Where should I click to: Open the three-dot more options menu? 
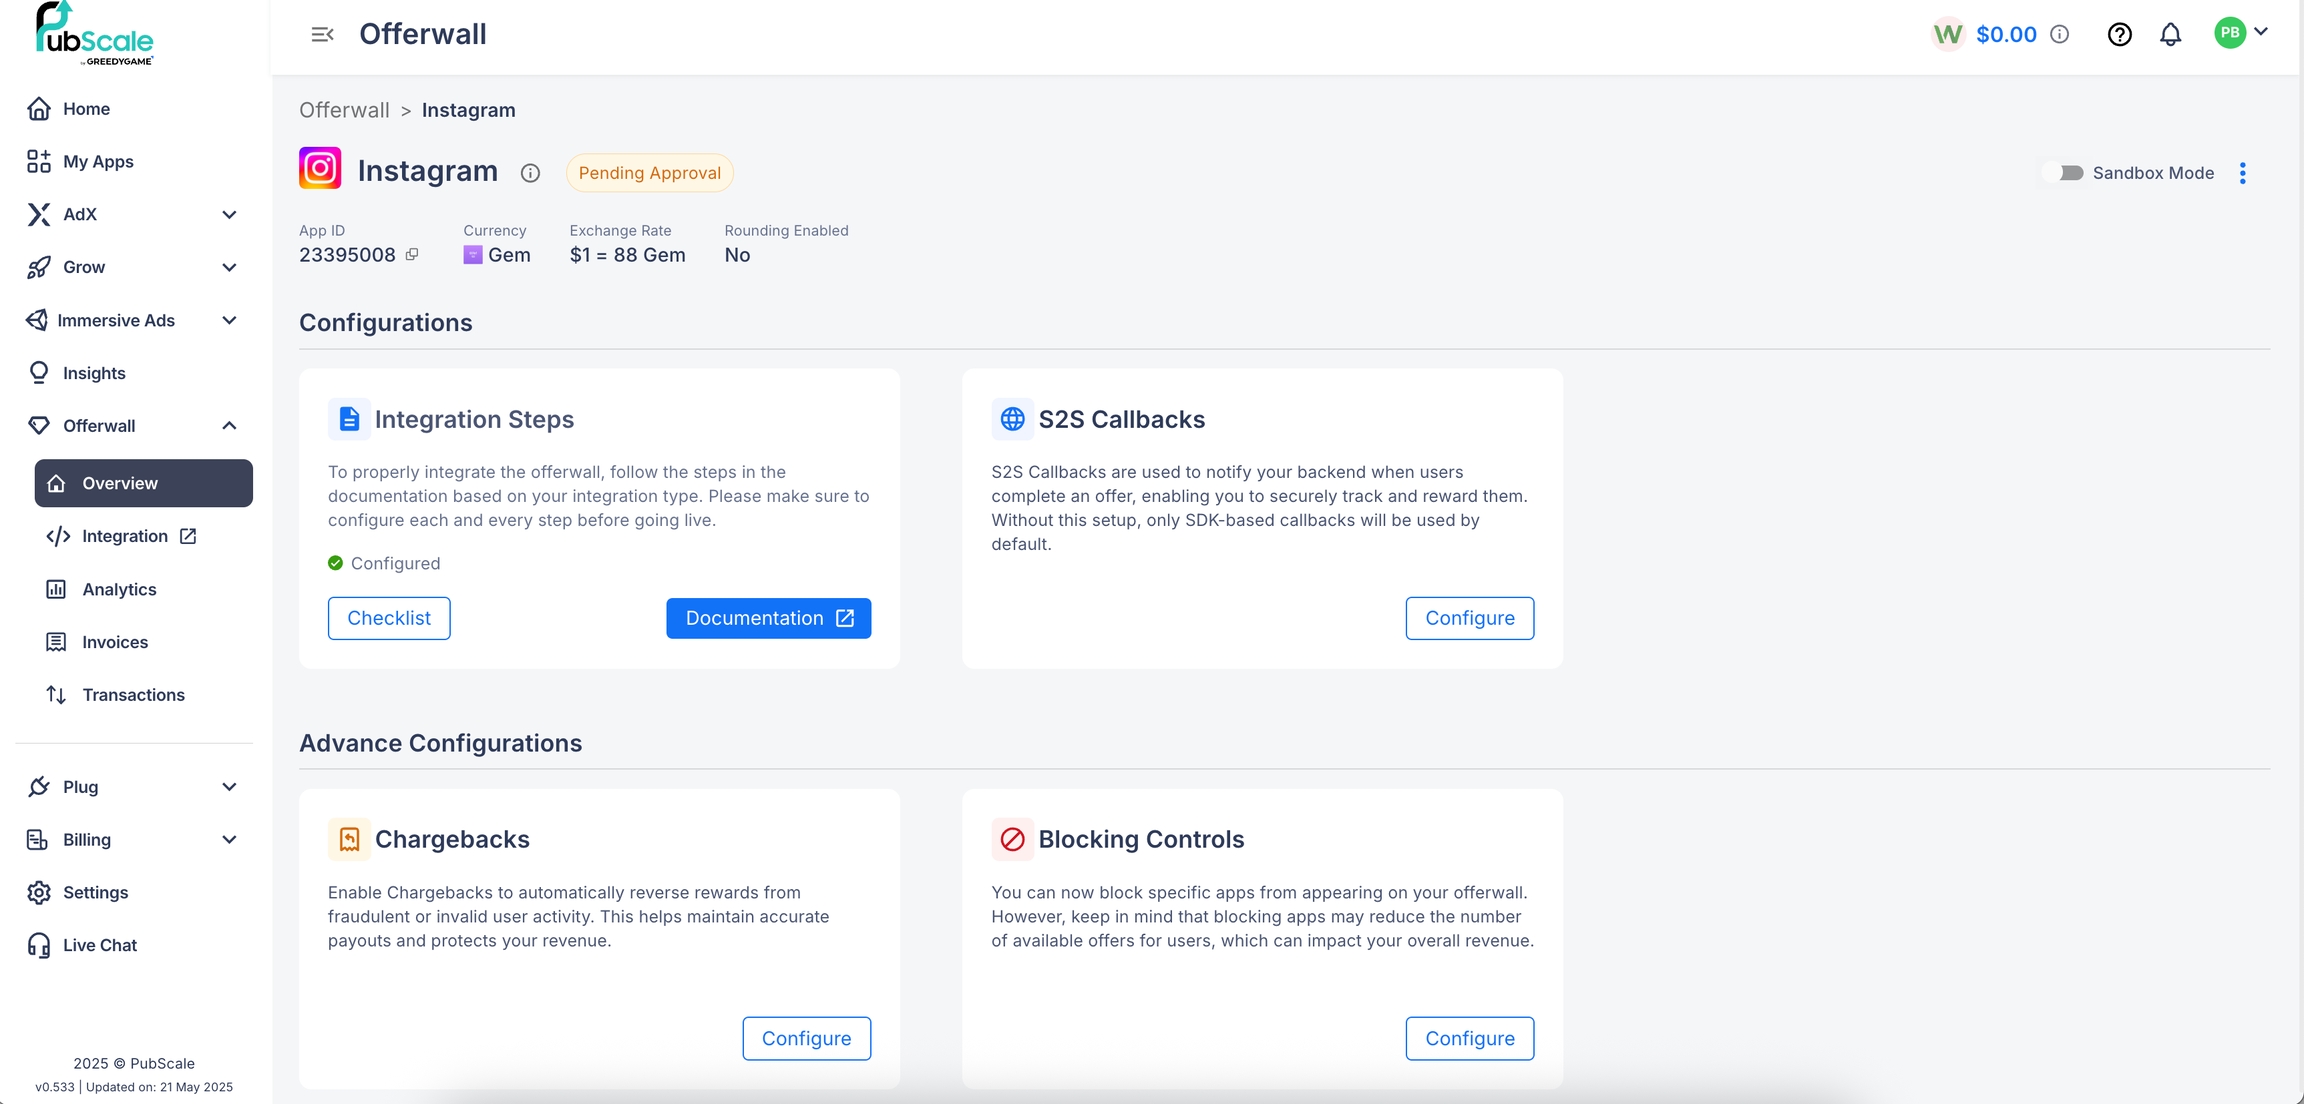tap(2243, 173)
